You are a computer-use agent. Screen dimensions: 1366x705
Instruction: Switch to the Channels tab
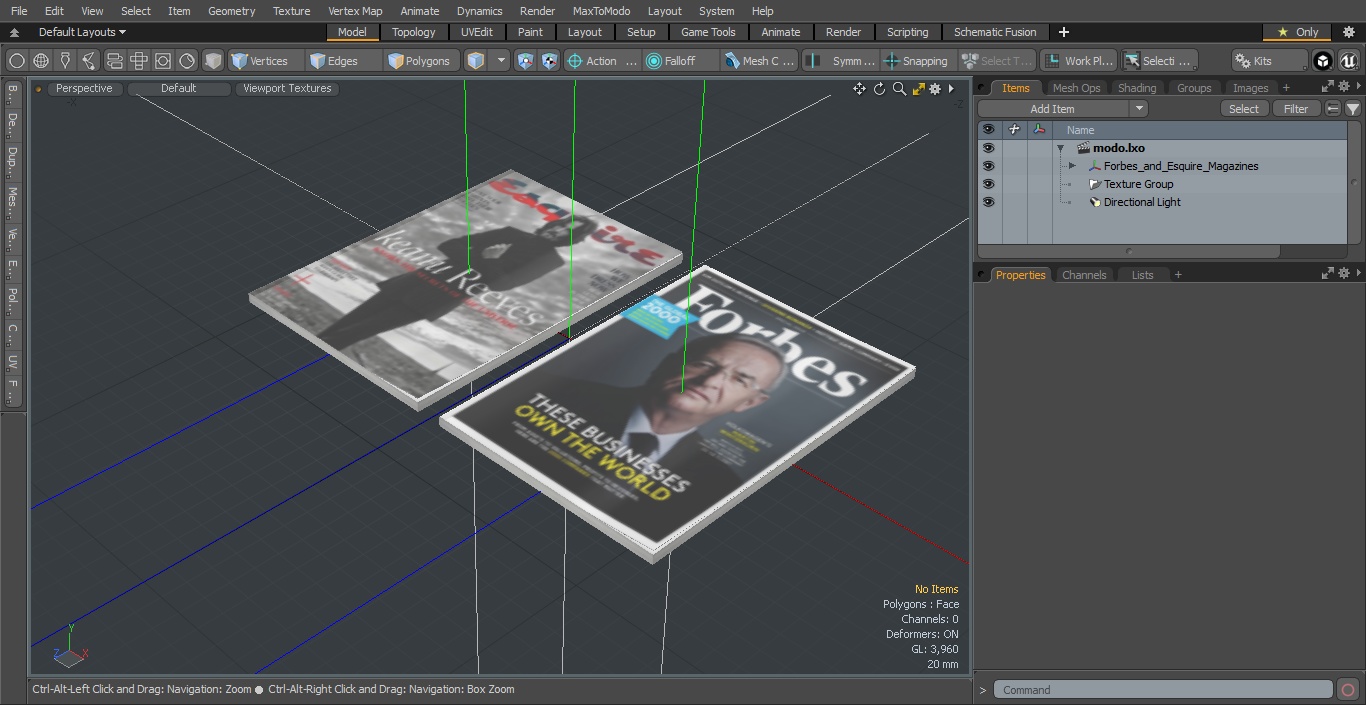(1084, 275)
